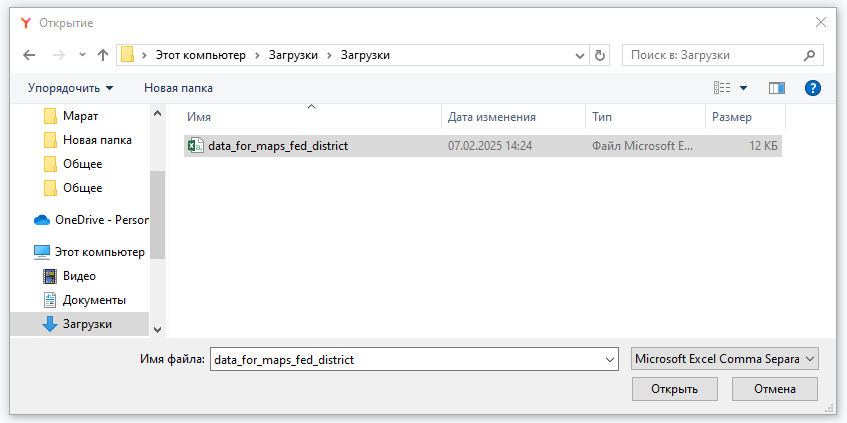Click the Имя файла text field
The image size is (847, 423).
point(405,358)
